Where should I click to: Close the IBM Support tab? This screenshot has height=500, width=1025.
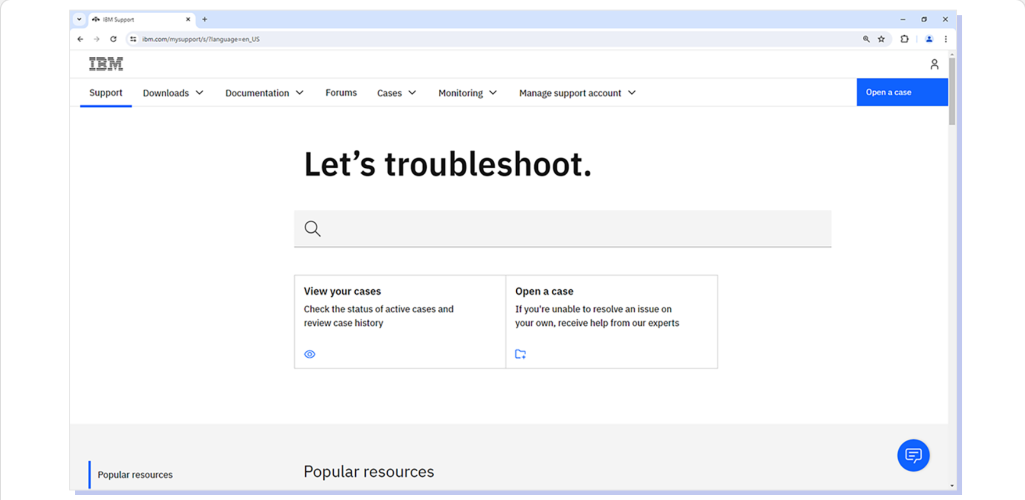click(x=188, y=20)
